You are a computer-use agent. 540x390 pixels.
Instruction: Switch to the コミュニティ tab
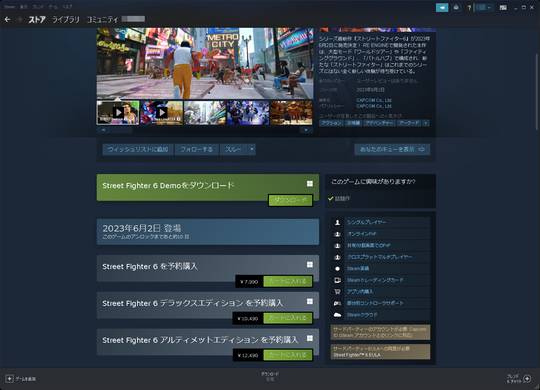point(103,20)
